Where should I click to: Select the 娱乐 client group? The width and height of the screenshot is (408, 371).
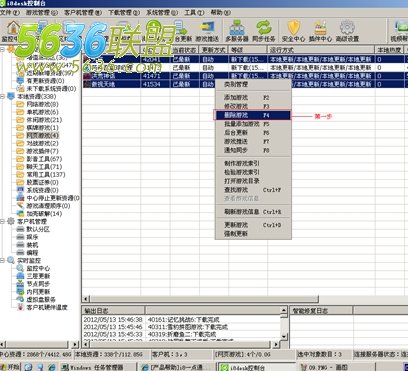[x=28, y=237]
